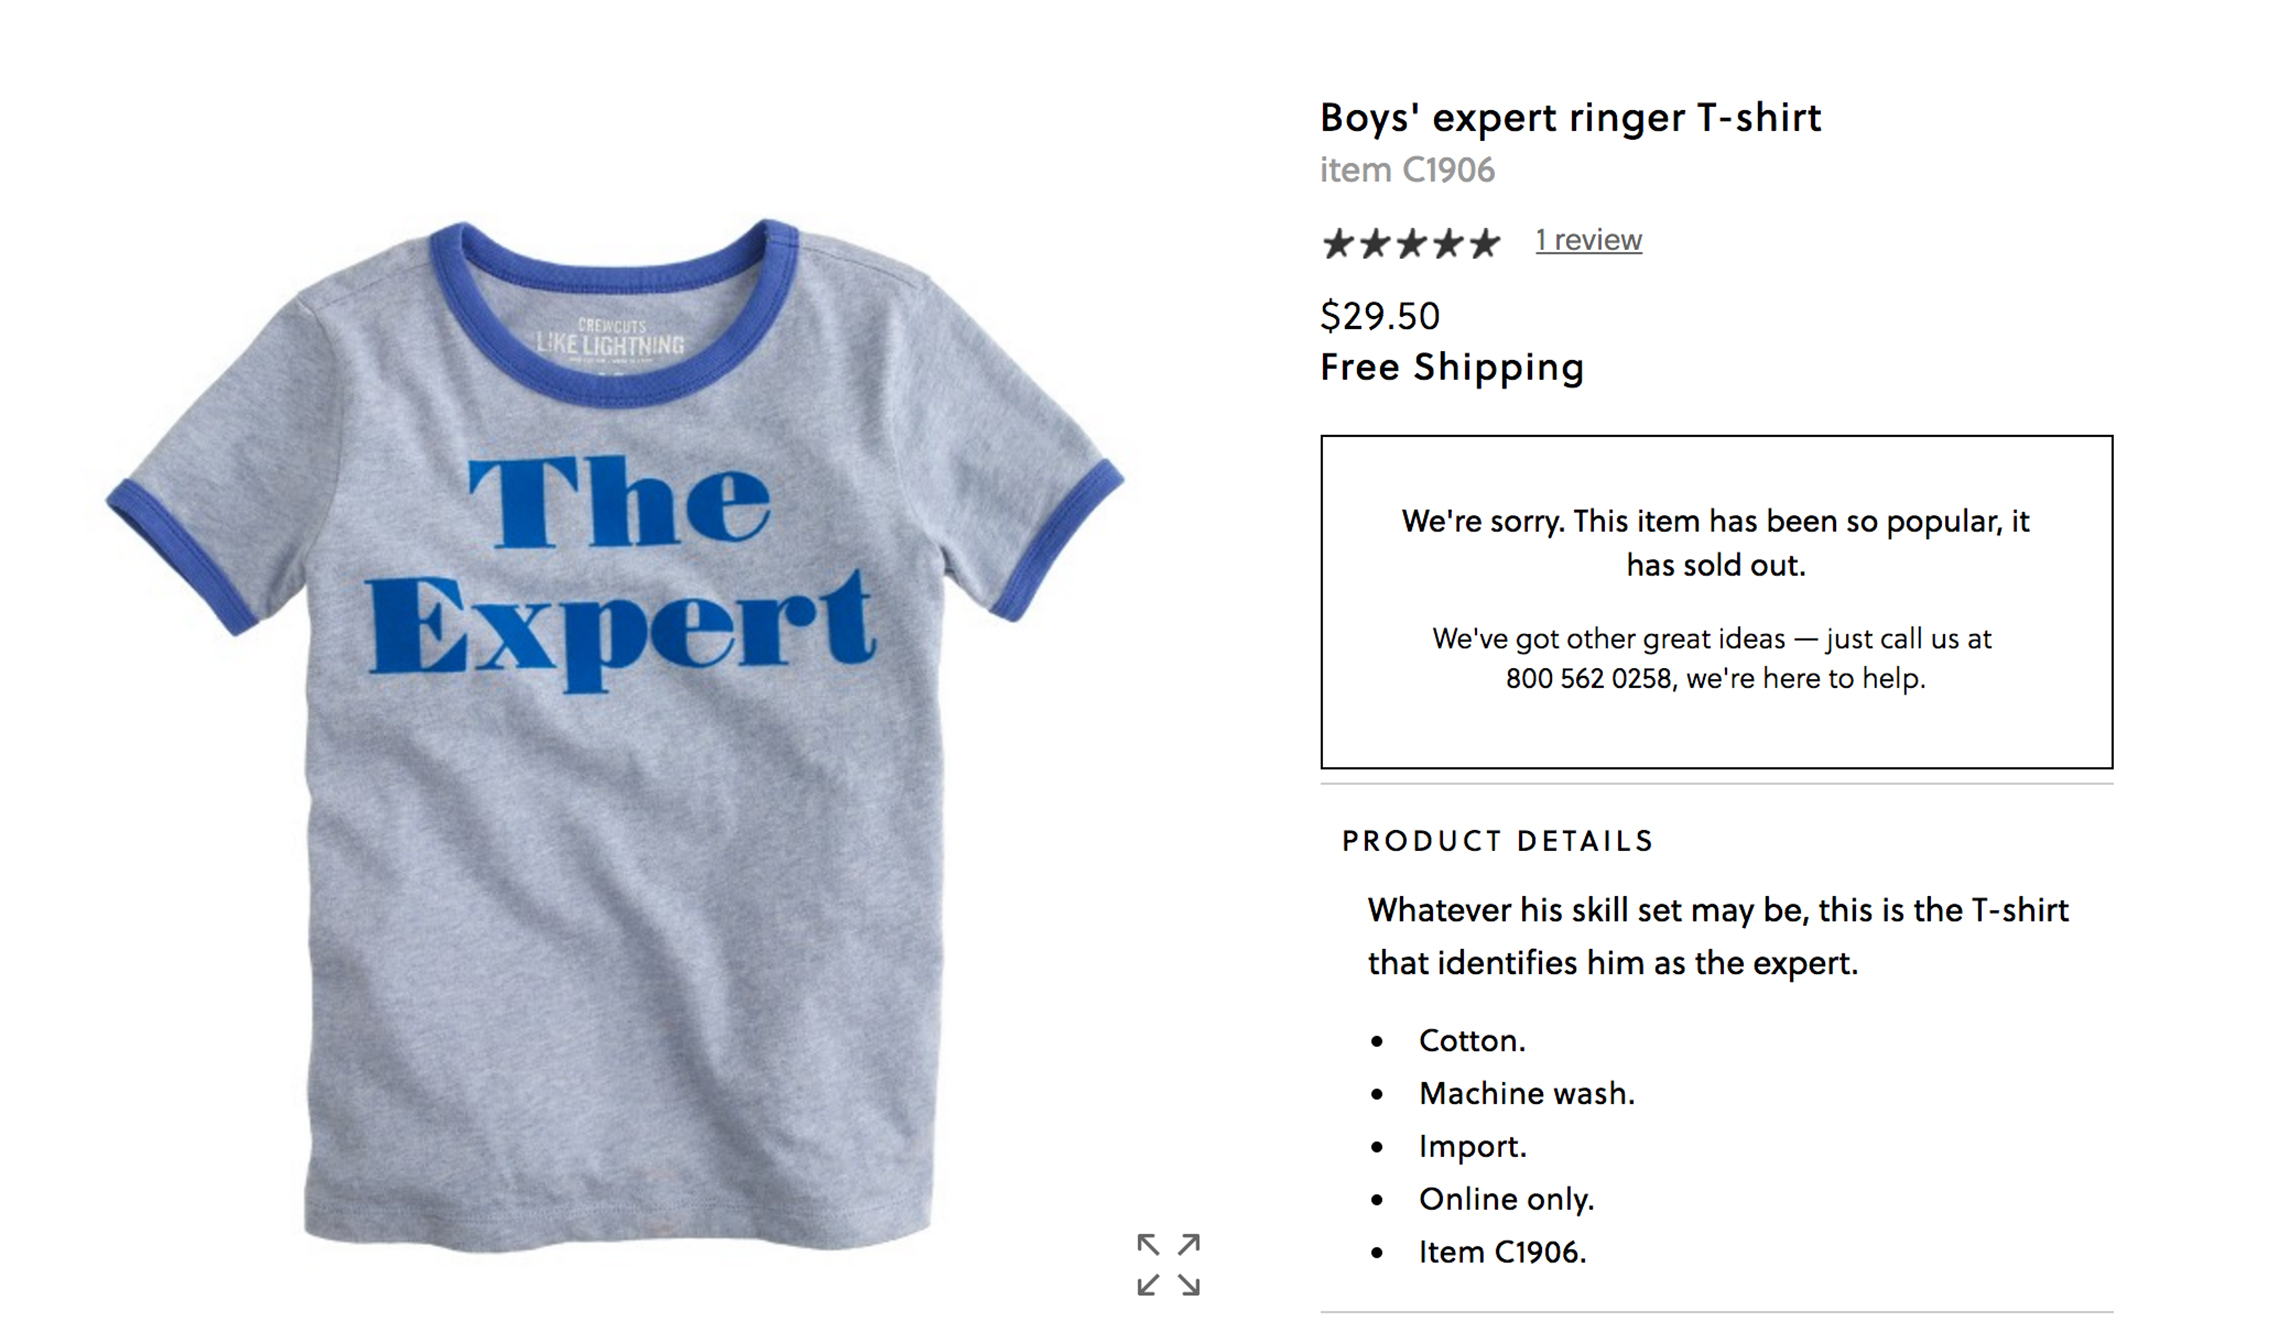Expand the product image to fullscreen

pyautogui.click(x=1168, y=1264)
